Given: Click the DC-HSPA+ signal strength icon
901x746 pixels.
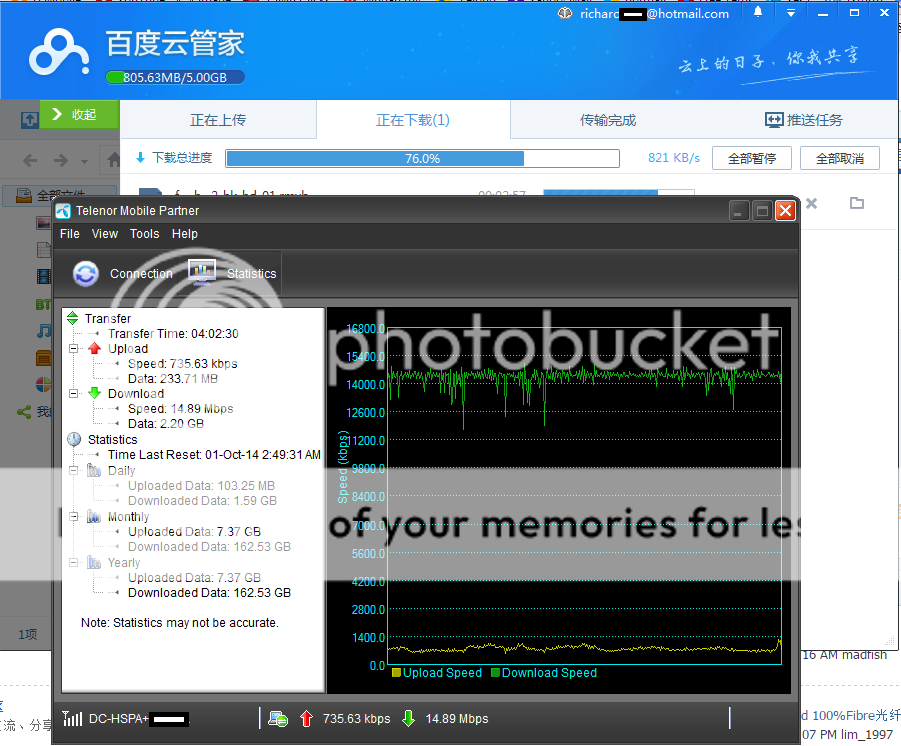Looking at the screenshot, I should [72, 718].
